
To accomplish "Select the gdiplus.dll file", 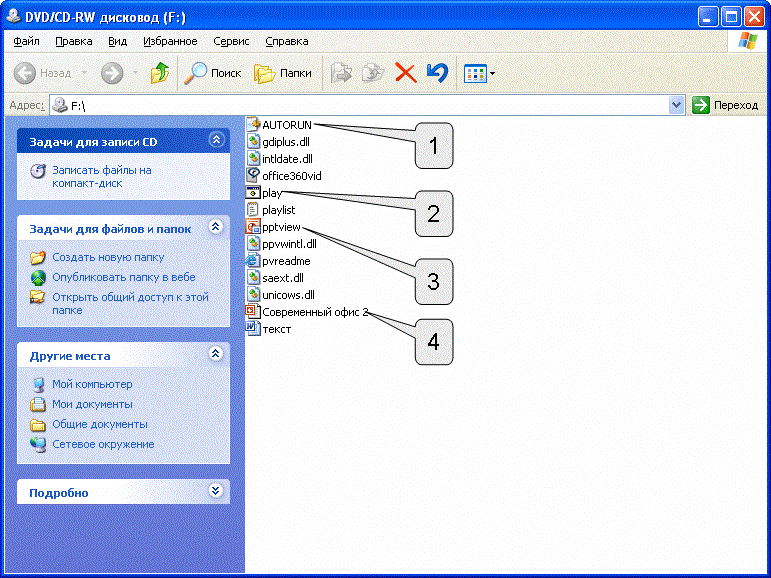I will coord(278,142).
